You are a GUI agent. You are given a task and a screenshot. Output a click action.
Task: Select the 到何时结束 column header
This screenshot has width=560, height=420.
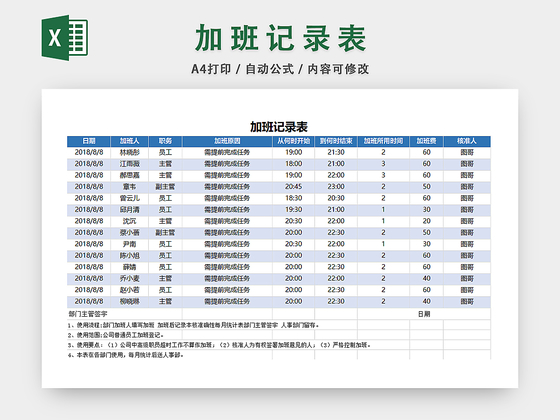[x=336, y=141]
